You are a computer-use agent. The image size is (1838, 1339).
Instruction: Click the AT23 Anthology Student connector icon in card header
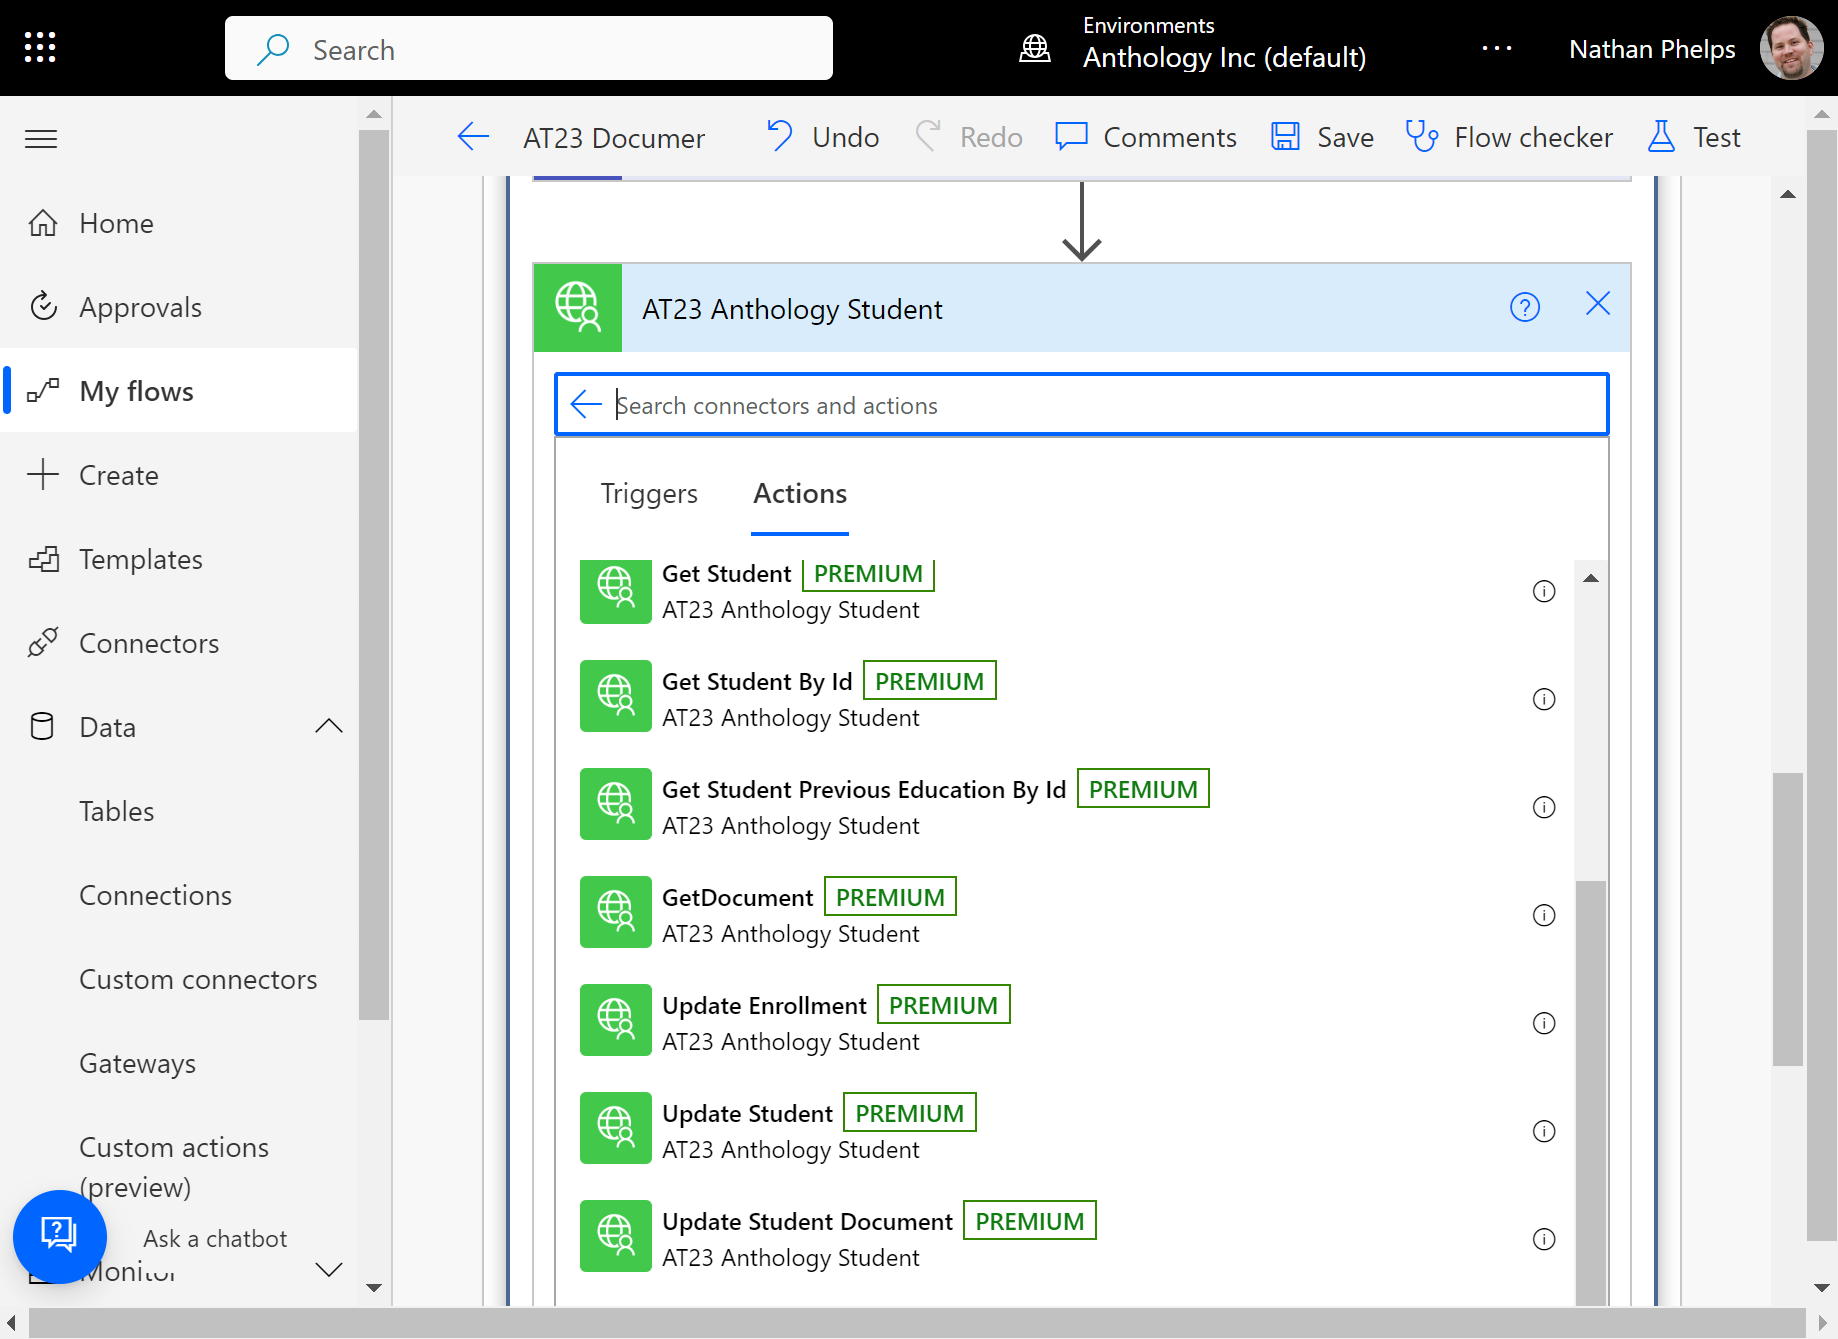(578, 308)
